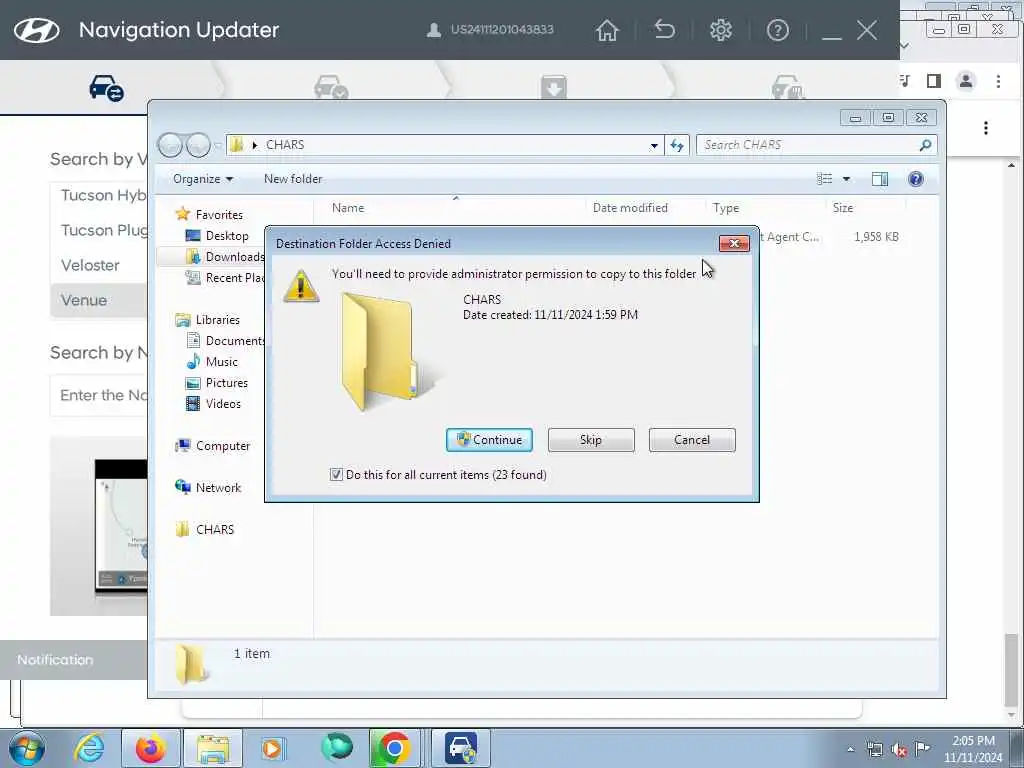
Task: Select Network in navigation pane
Action: point(208,488)
